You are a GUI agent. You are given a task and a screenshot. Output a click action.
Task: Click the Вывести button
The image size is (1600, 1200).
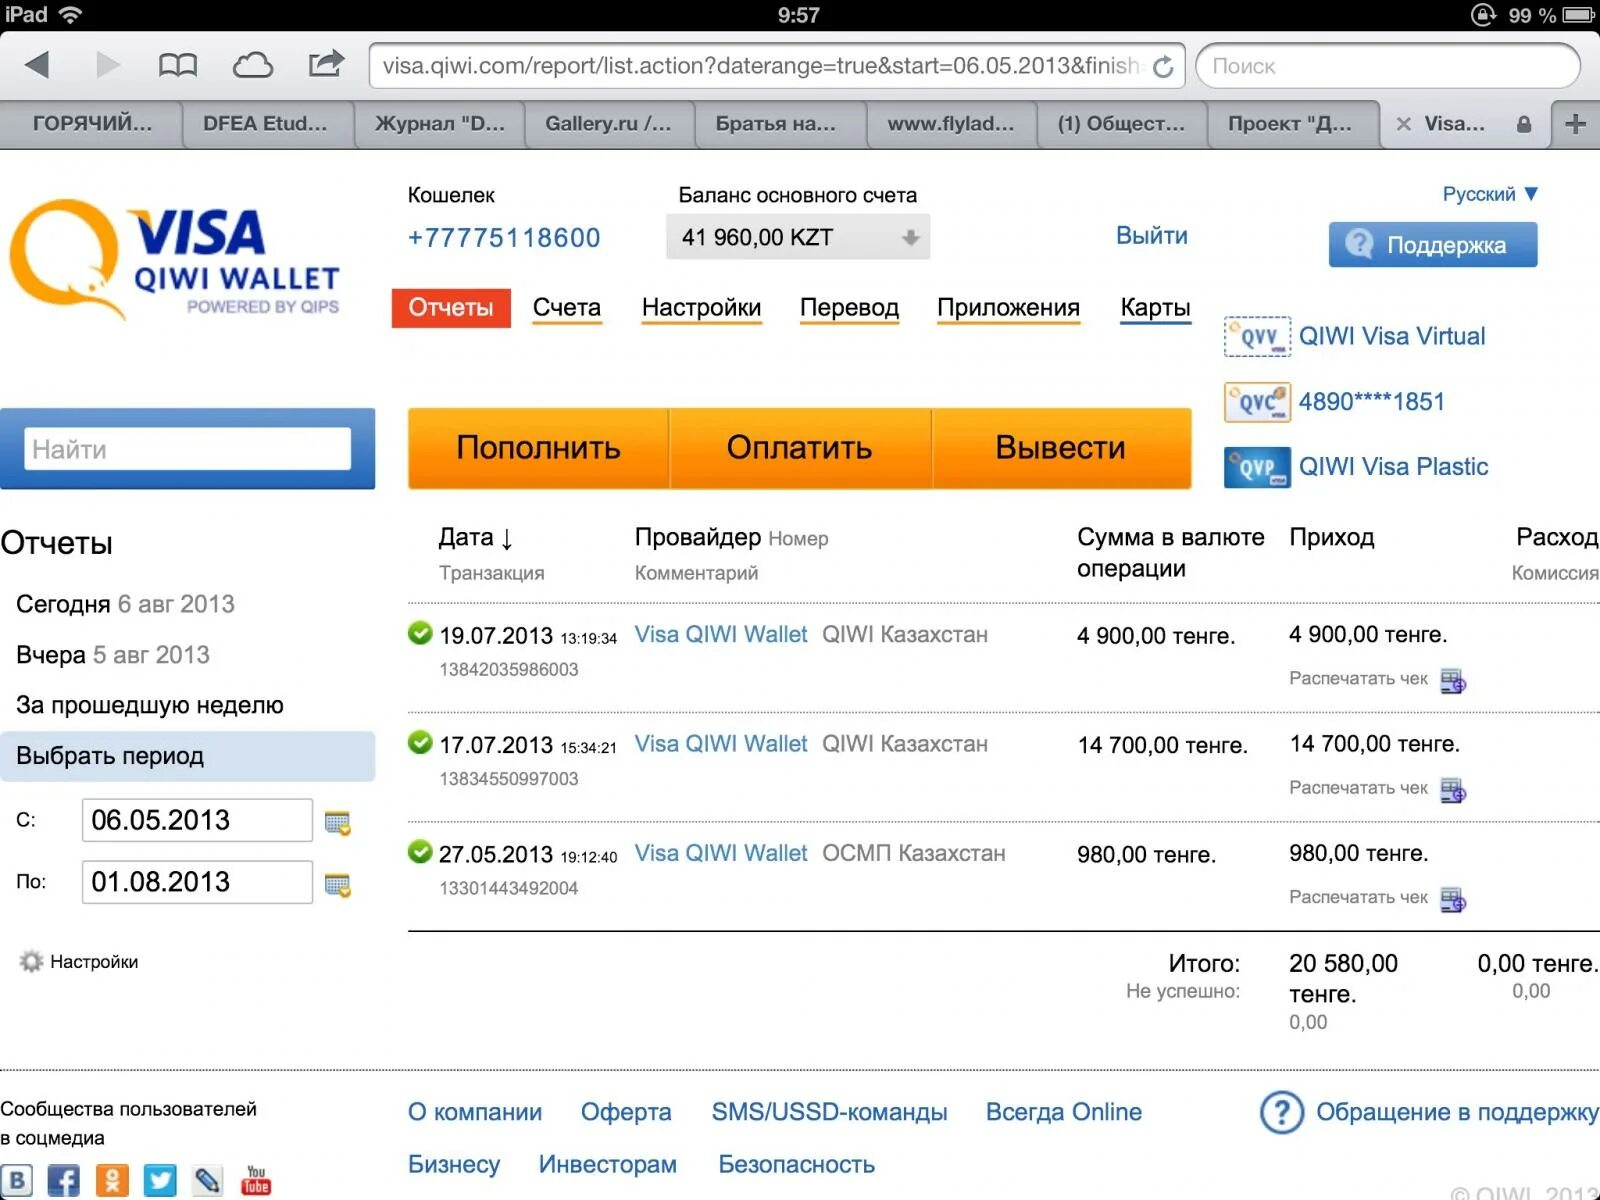tap(1061, 448)
